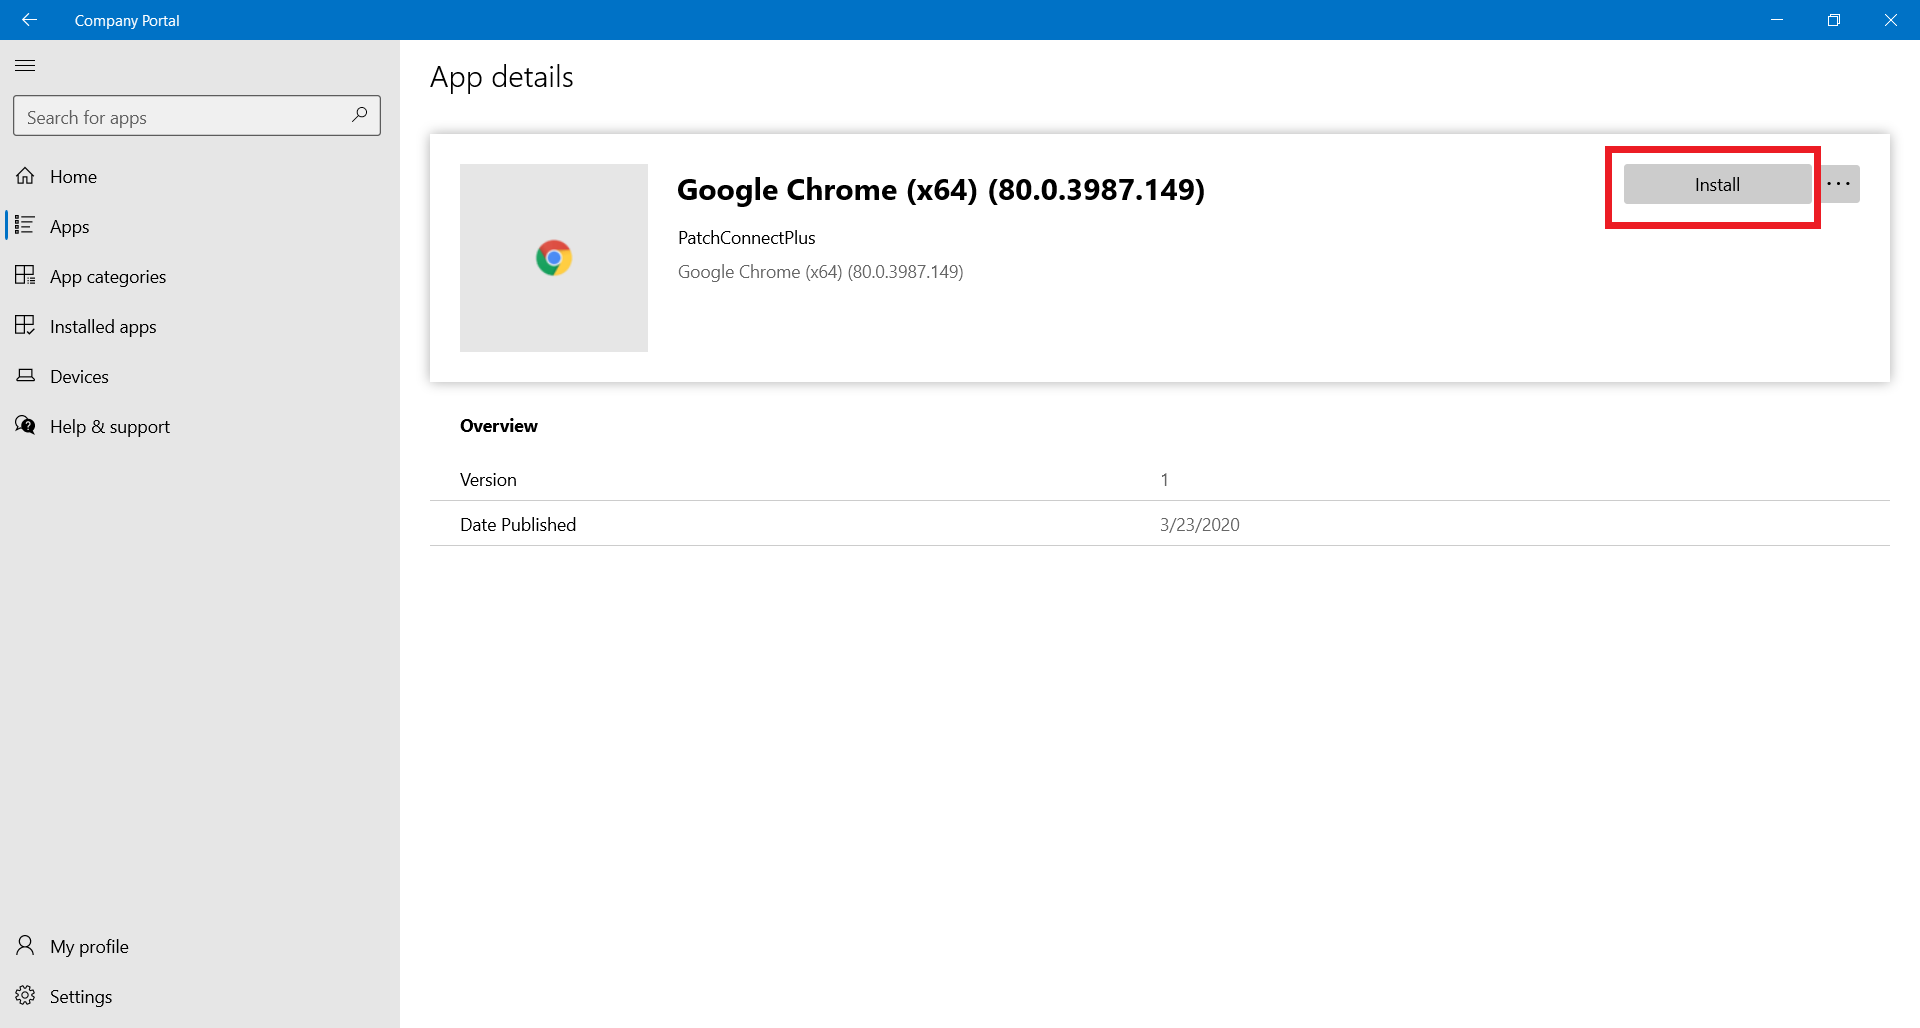Click the back arrow in title bar

[x=29, y=19]
